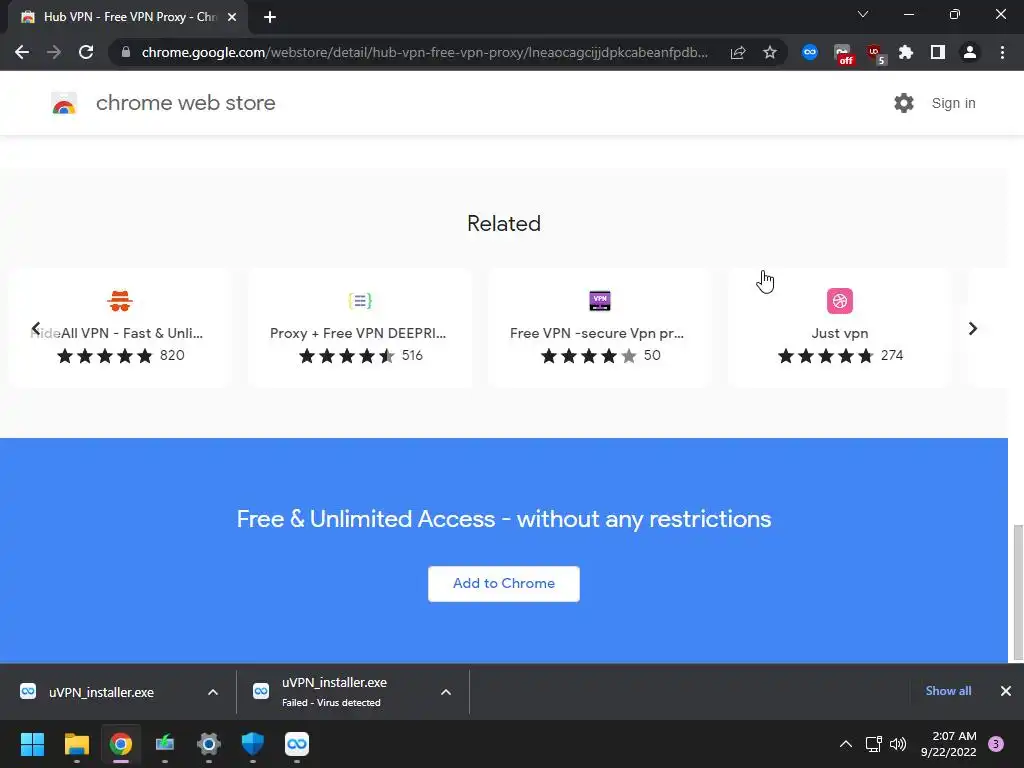Click the Chrome Web Store logo

click(x=64, y=103)
